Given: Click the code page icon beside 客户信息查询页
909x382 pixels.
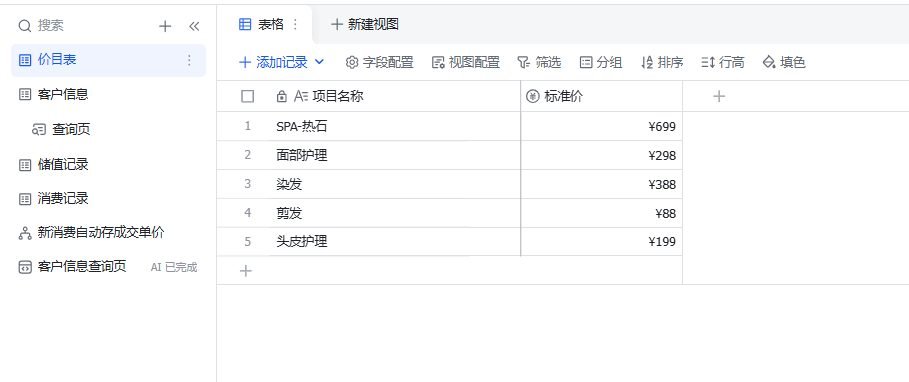Looking at the screenshot, I should pyautogui.click(x=25, y=267).
